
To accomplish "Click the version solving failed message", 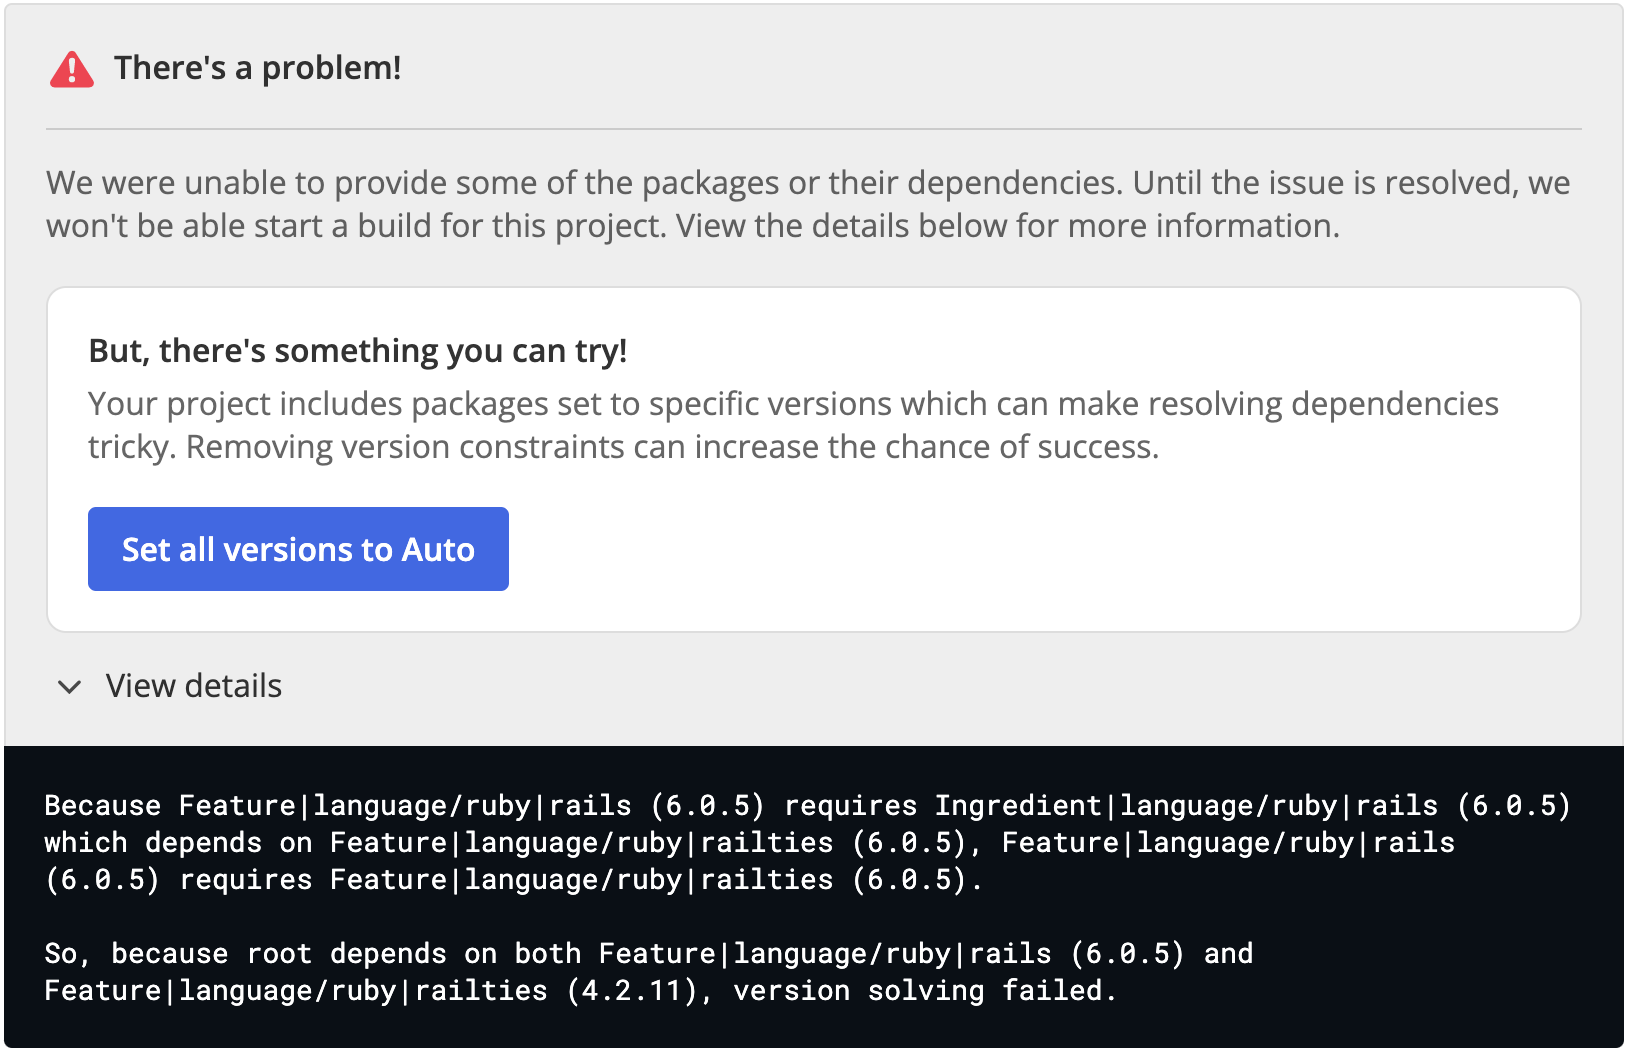I will pyautogui.click(x=923, y=990).
